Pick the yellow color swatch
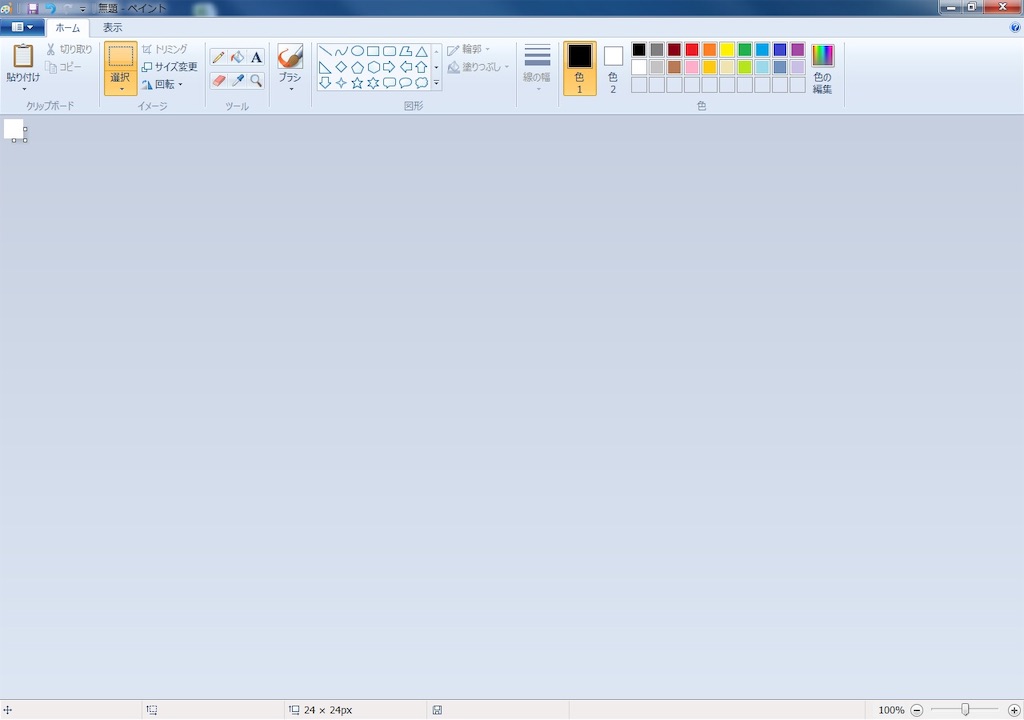1024x720 pixels. (x=727, y=50)
